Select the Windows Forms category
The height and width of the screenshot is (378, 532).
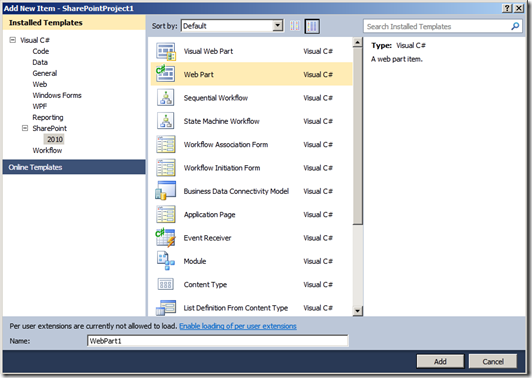click(57, 95)
